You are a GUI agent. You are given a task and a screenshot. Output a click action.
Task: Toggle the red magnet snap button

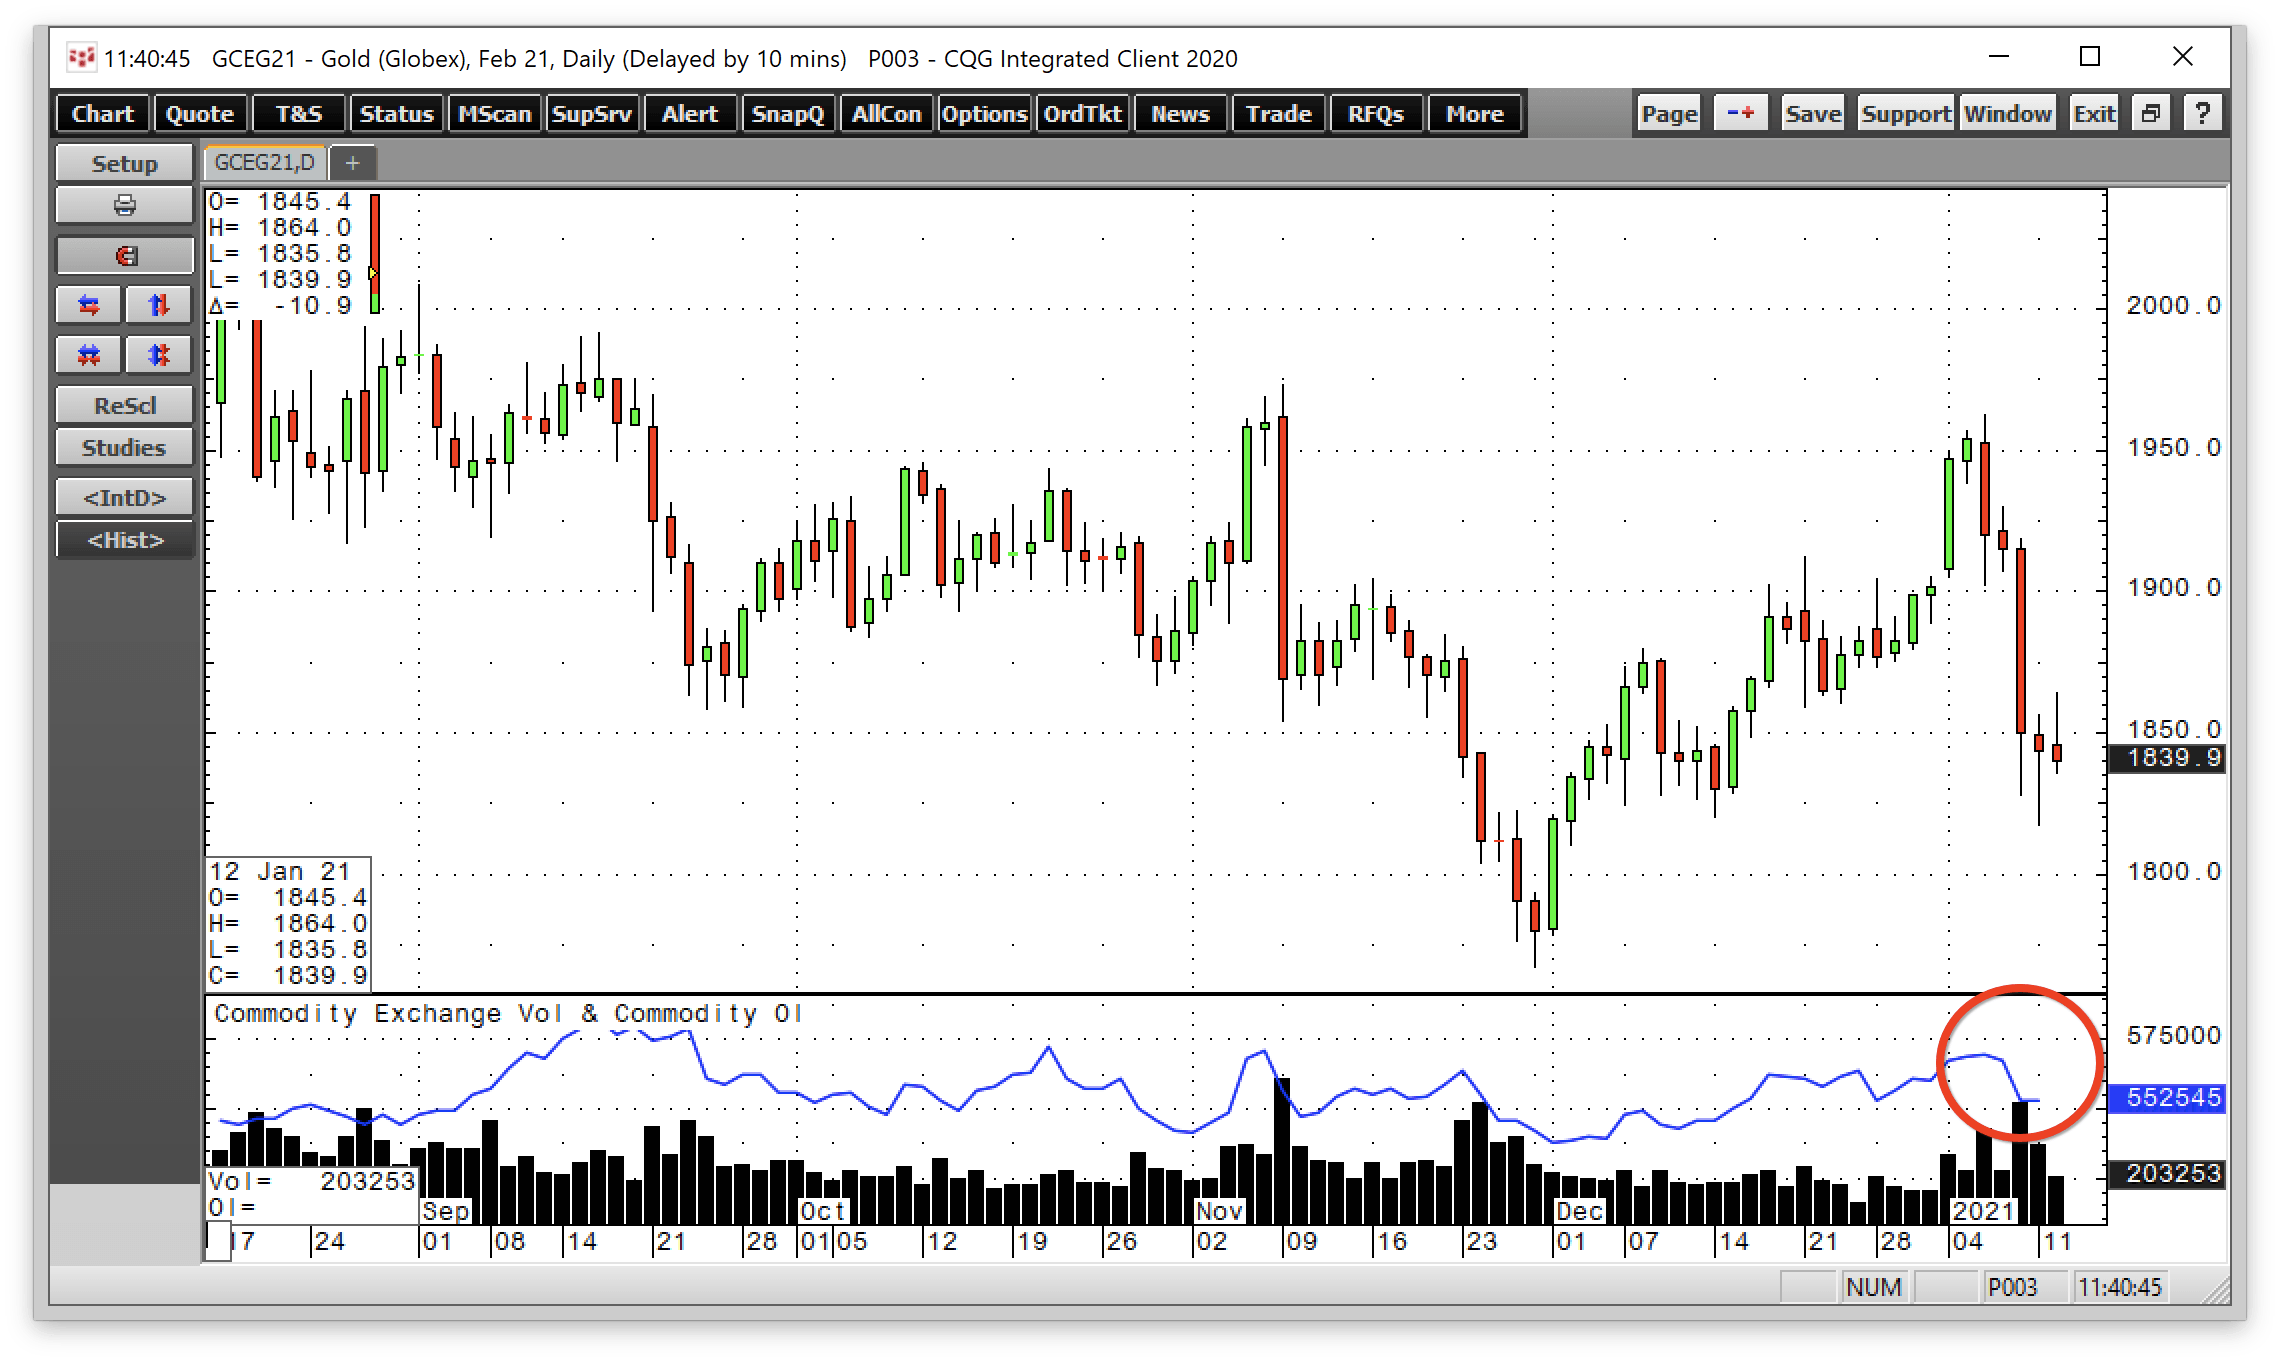tap(124, 256)
